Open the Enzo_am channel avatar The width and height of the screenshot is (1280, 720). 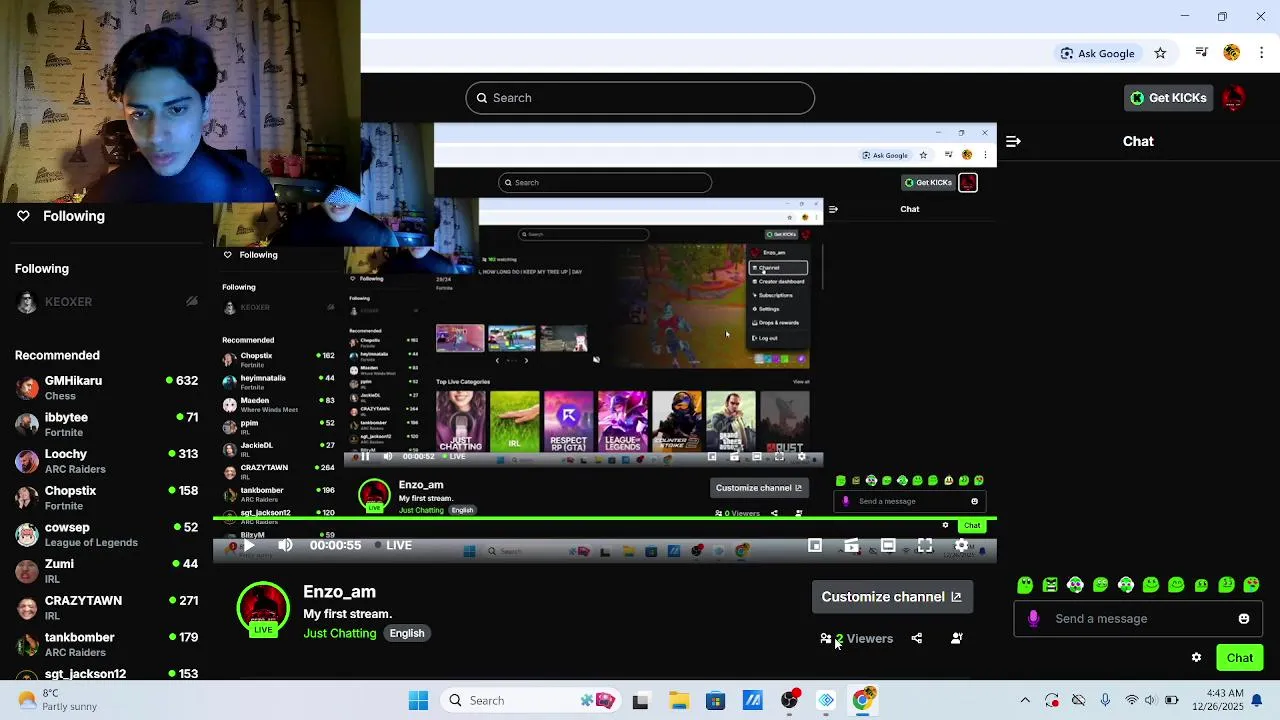(x=263, y=608)
